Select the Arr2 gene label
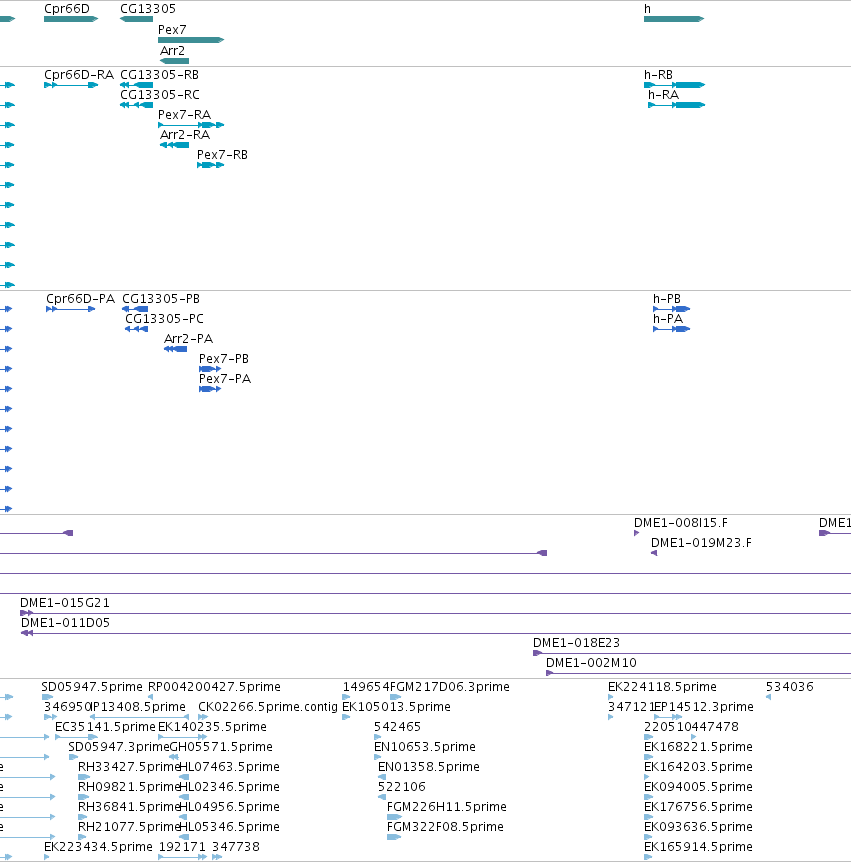 (172, 51)
